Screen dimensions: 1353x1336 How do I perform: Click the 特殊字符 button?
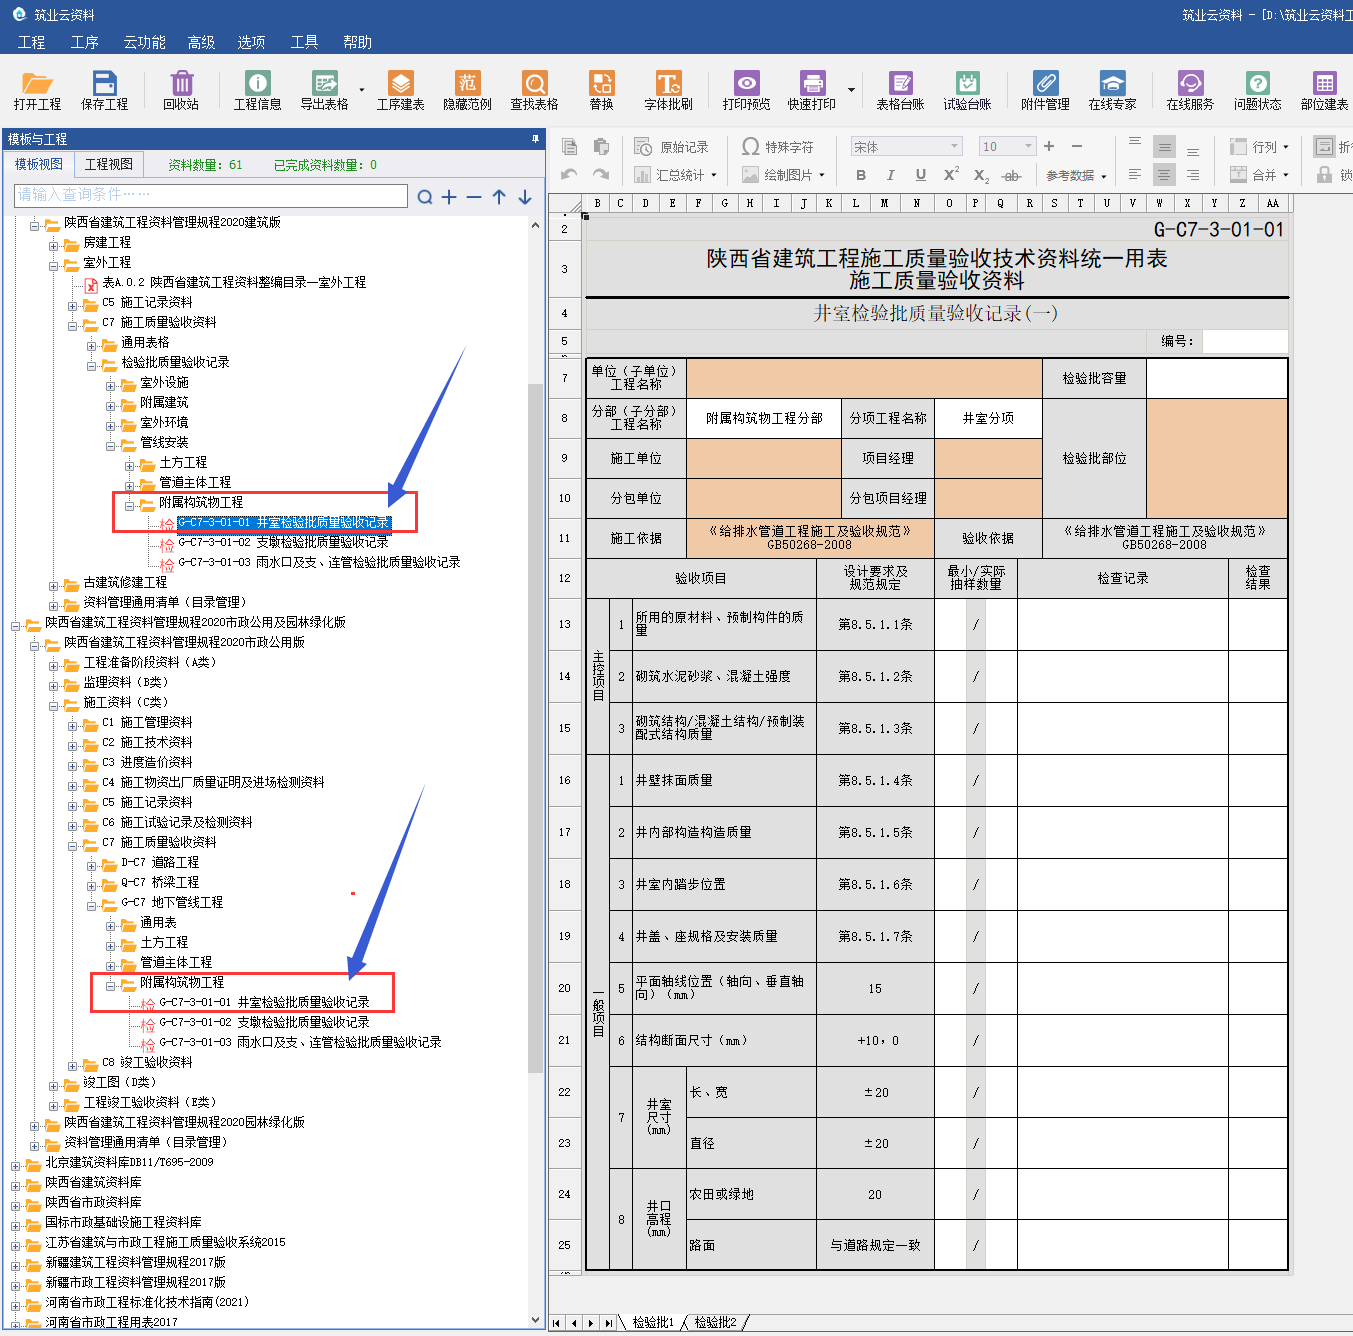click(778, 147)
